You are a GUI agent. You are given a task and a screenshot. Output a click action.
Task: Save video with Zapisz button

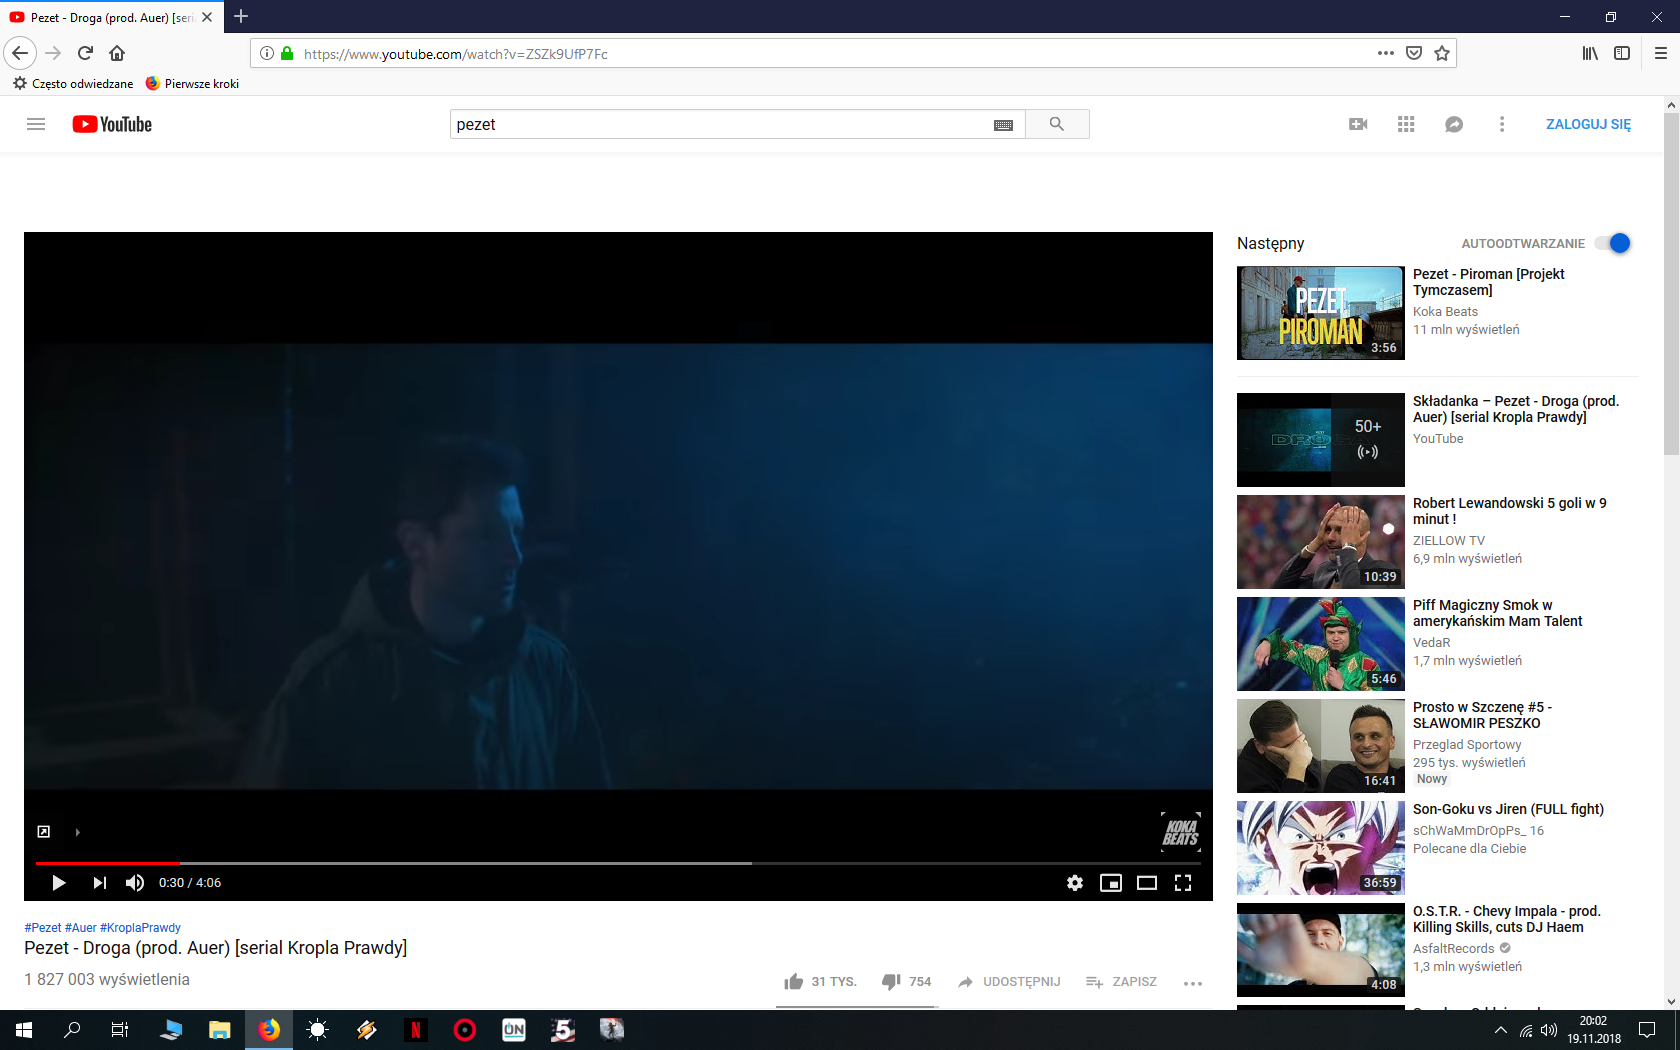click(x=1121, y=982)
